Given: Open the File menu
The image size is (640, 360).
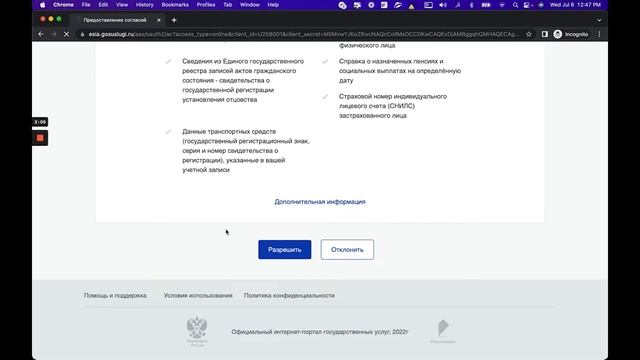Looking at the screenshot, I should click(86, 5).
